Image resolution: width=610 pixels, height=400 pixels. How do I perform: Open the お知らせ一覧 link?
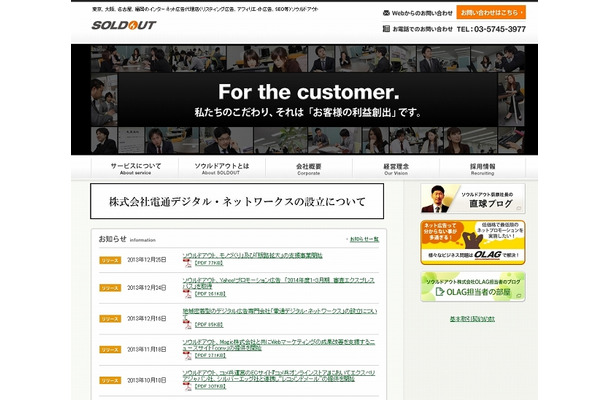pyautogui.click(x=364, y=239)
